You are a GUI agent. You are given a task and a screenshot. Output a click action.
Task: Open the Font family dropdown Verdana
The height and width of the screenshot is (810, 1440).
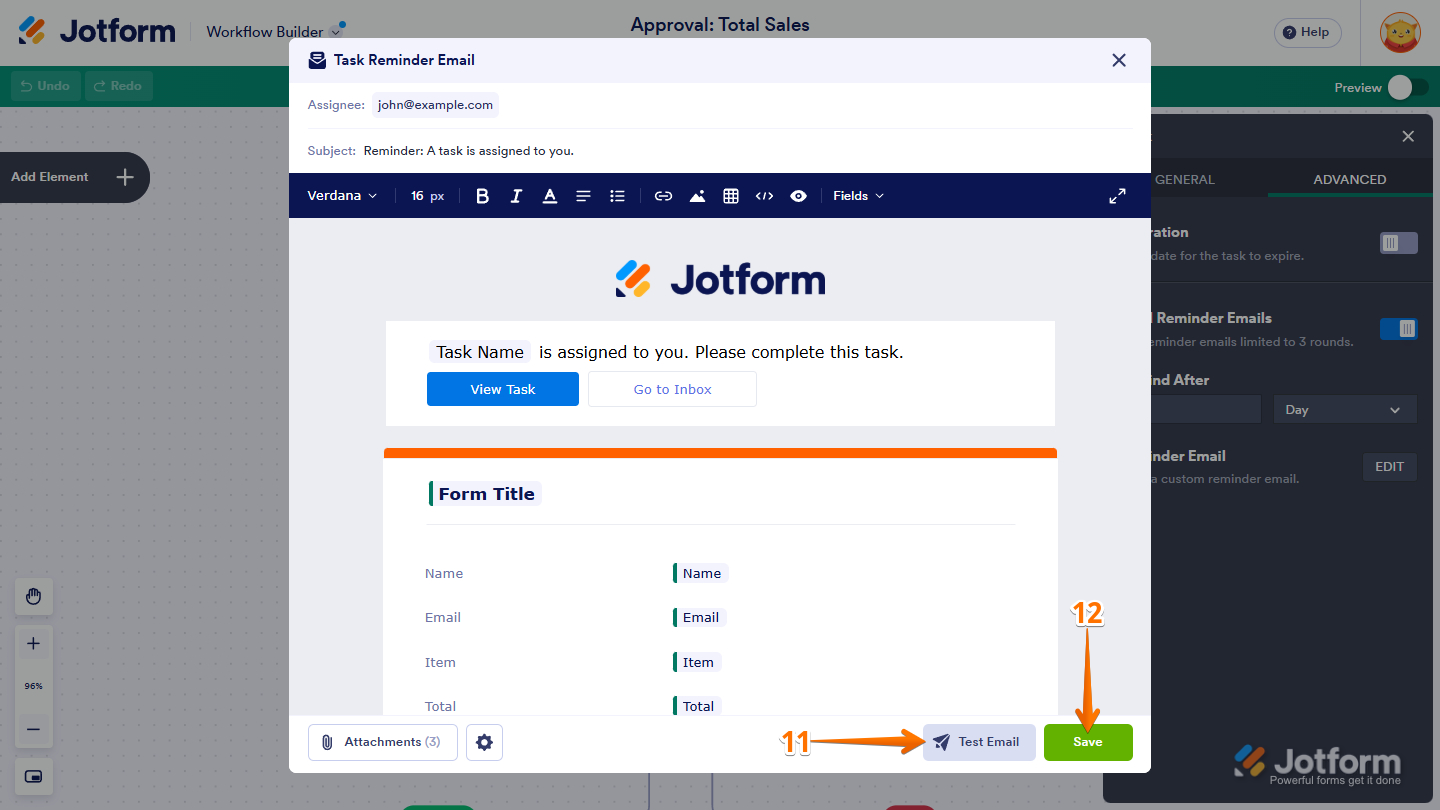342,196
